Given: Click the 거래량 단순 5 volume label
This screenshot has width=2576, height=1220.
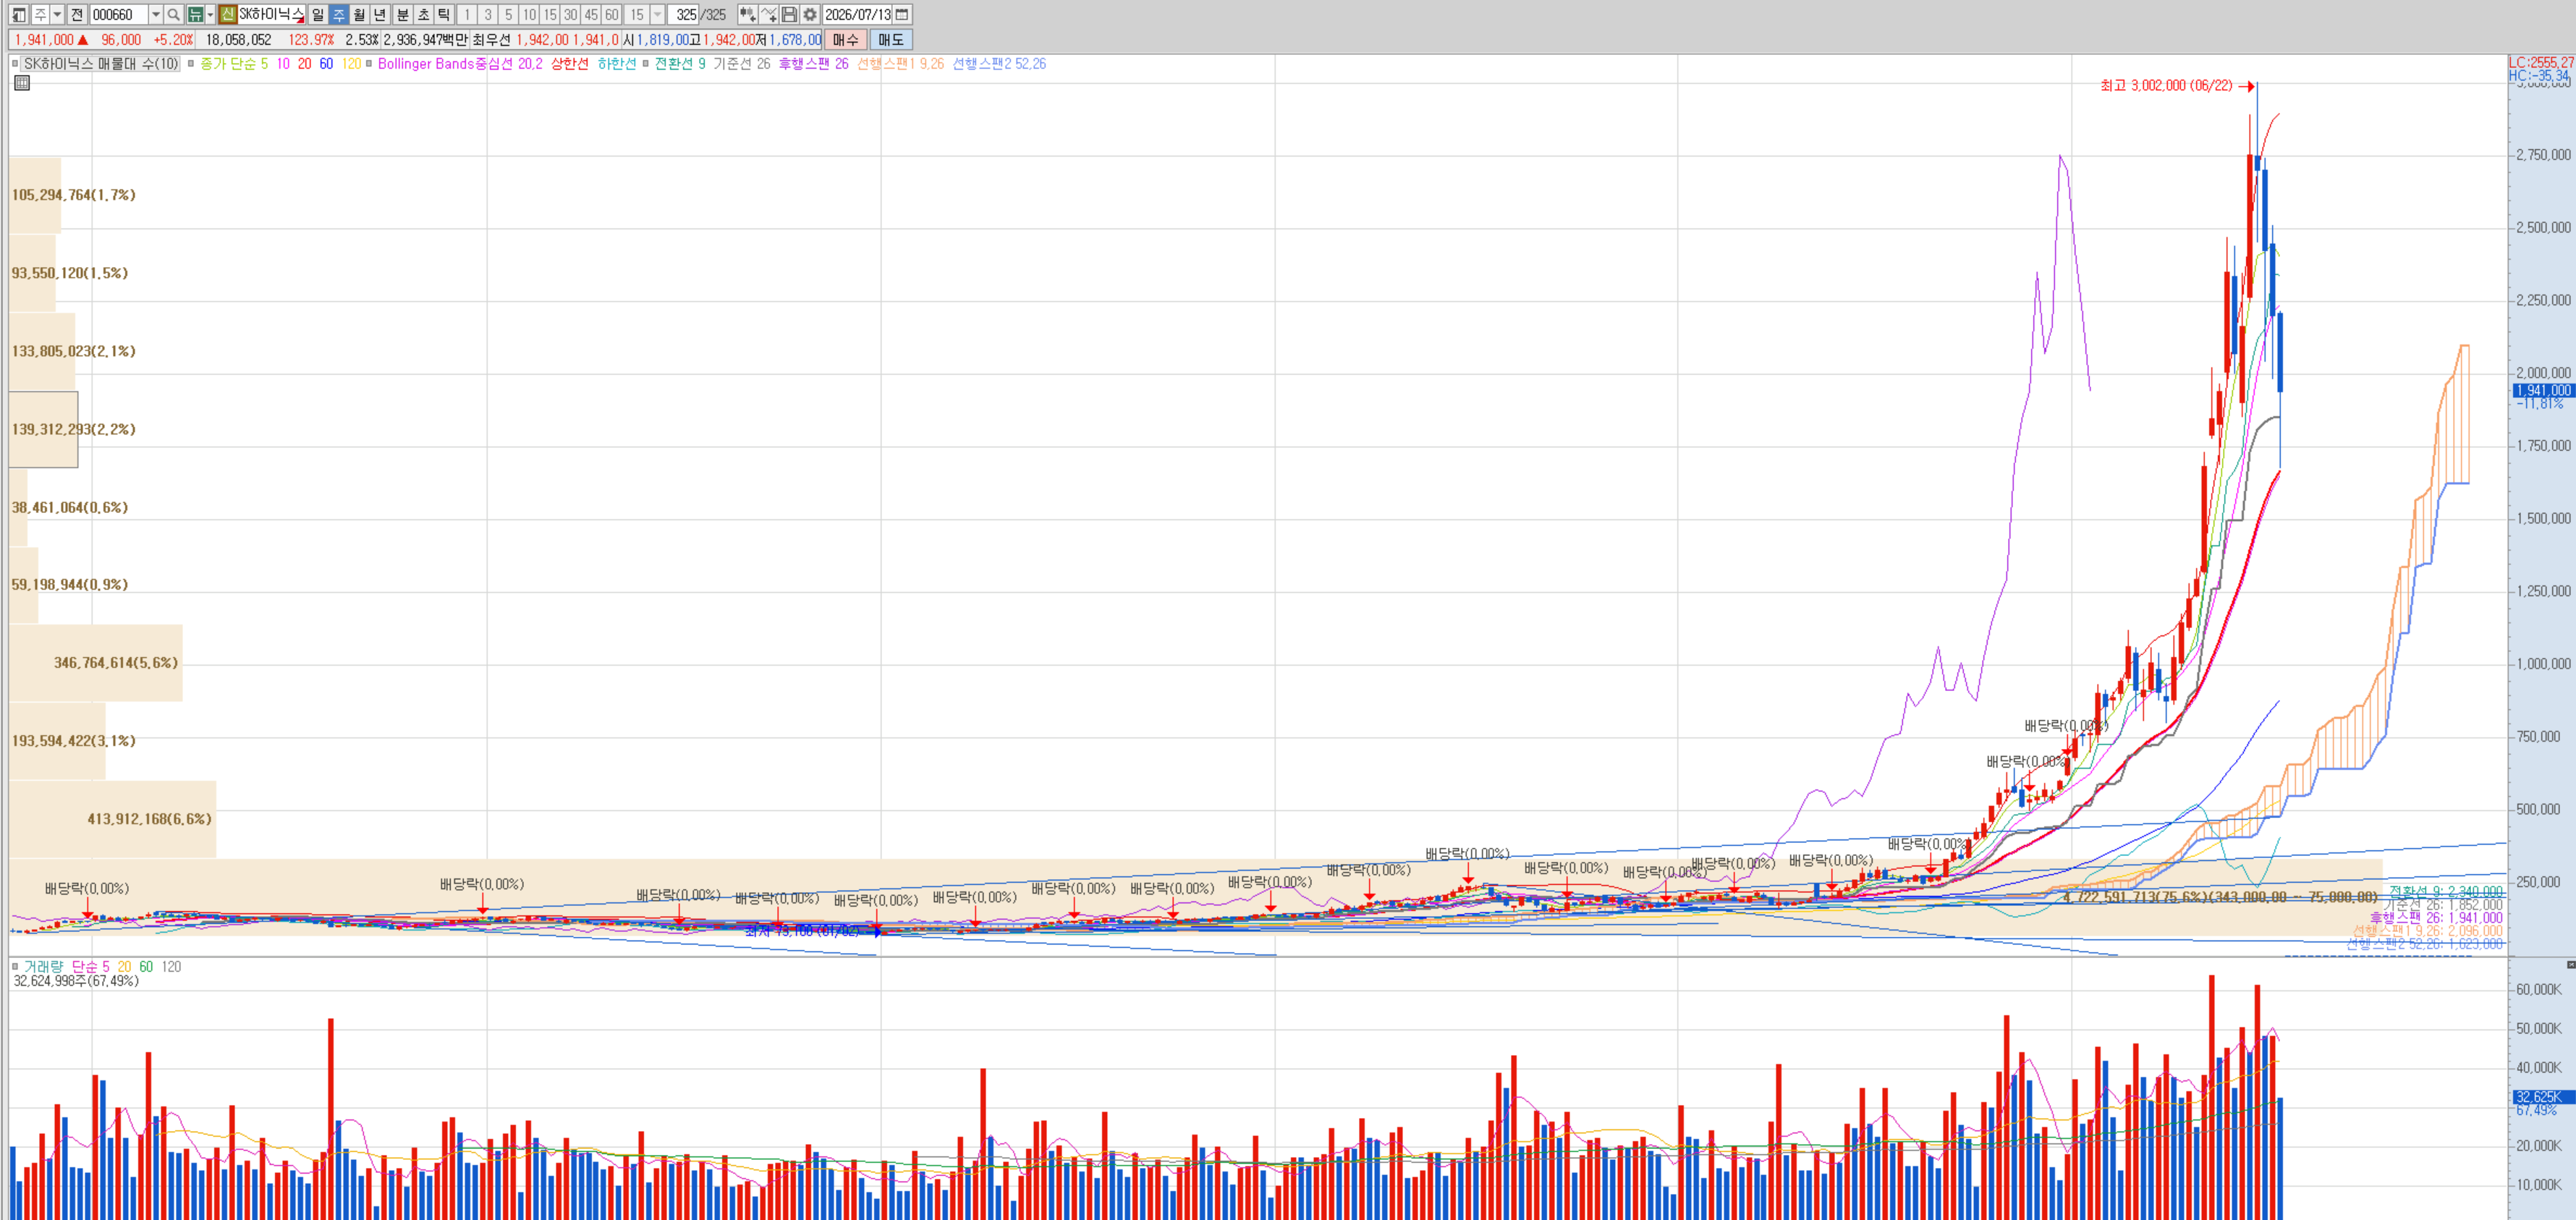Looking at the screenshot, I should coord(67,966).
